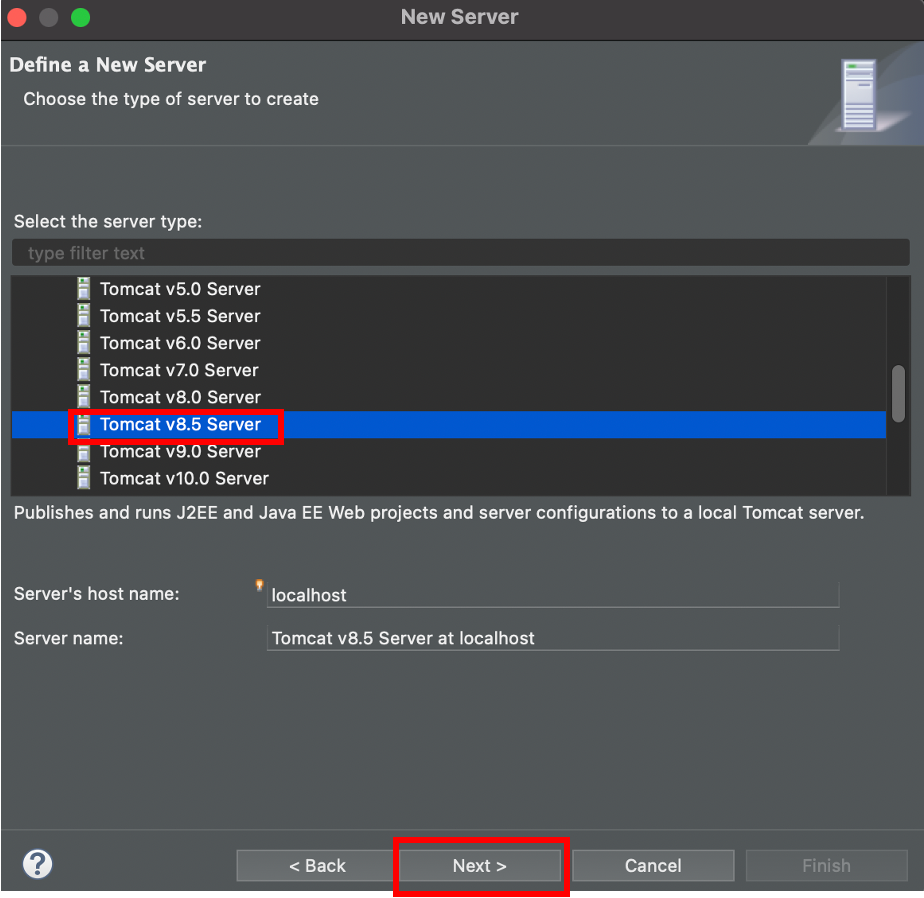Click the Server name field
Viewport: 924px width, 898px height.
tap(553, 638)
